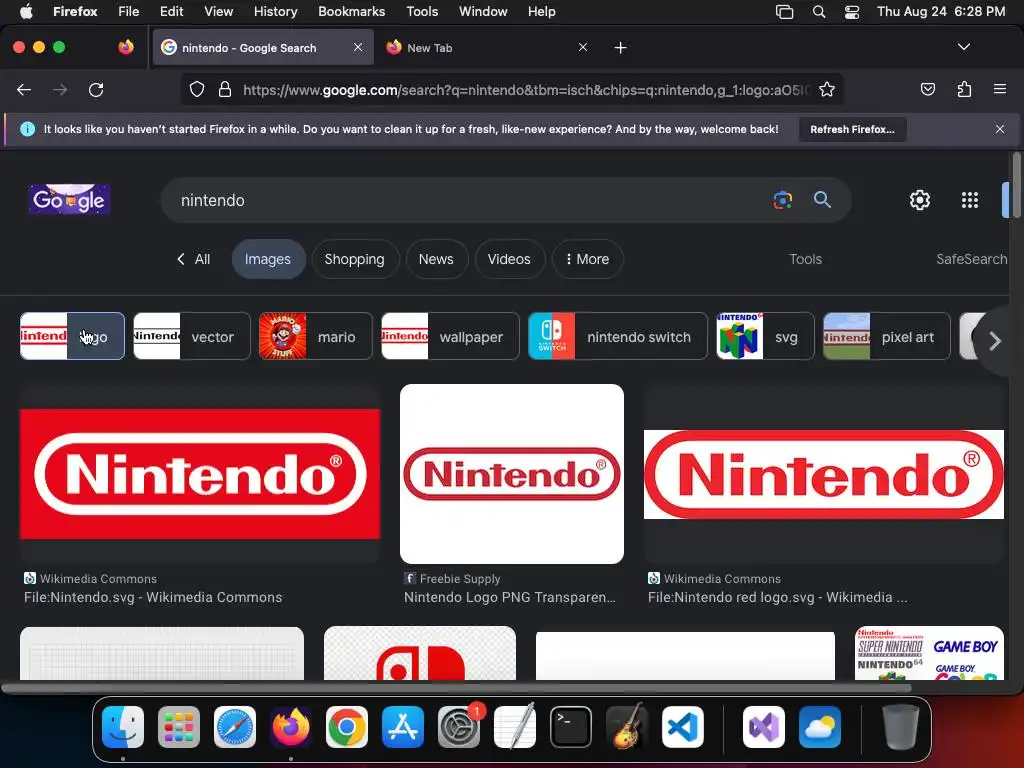The image size is (1024, 768).
Task: List all tabs with the chevron
Action: pos(963,47)
